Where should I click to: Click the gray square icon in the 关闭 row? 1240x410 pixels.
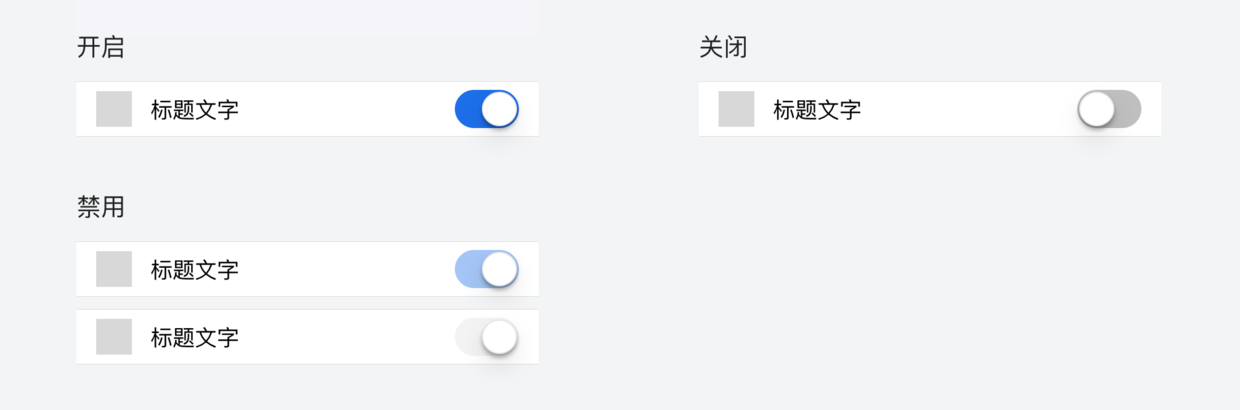pyautogui.click(x=736, y=109)
